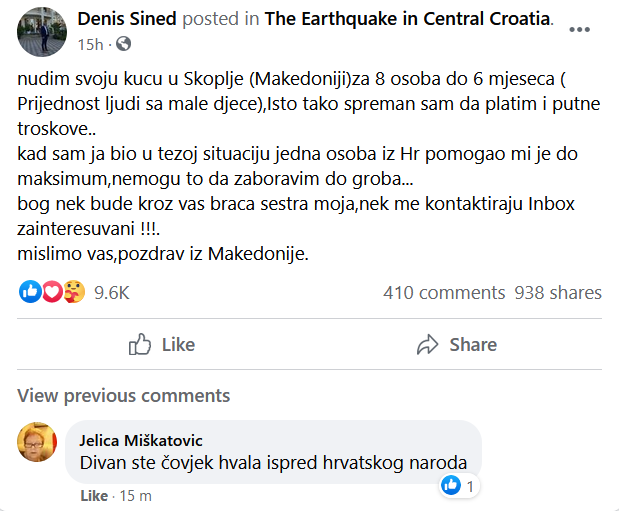
Task: View the 938 shares list
Action: 558,292
